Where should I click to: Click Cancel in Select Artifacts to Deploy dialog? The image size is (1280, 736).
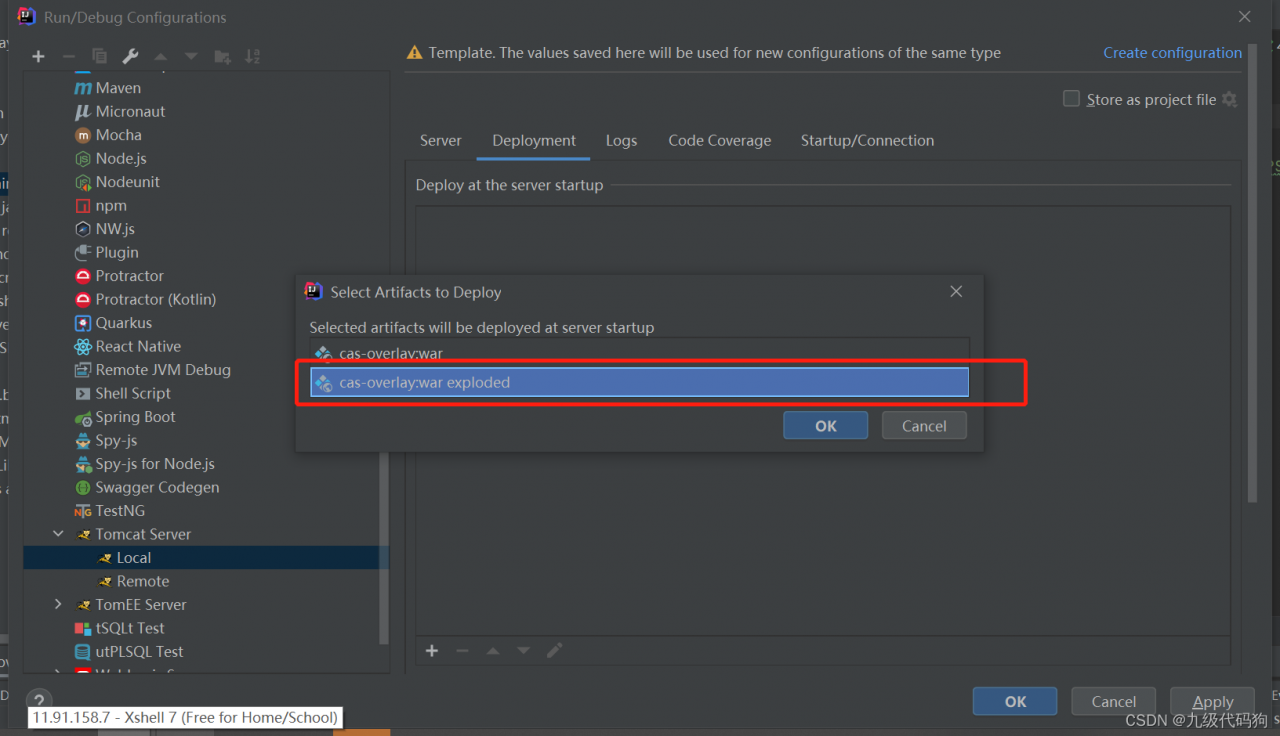[x=924, y=425]
